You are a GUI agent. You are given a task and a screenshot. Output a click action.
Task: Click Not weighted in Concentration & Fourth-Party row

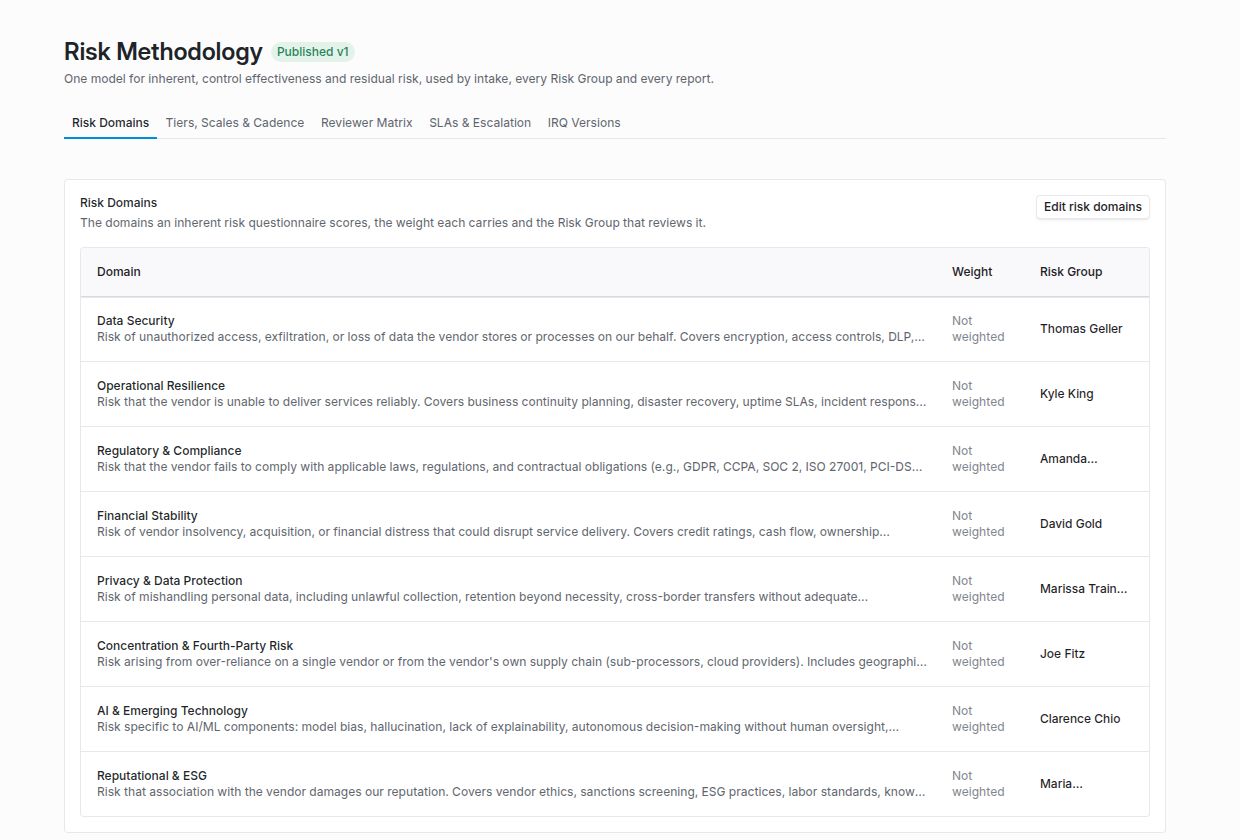click(978, 654)
